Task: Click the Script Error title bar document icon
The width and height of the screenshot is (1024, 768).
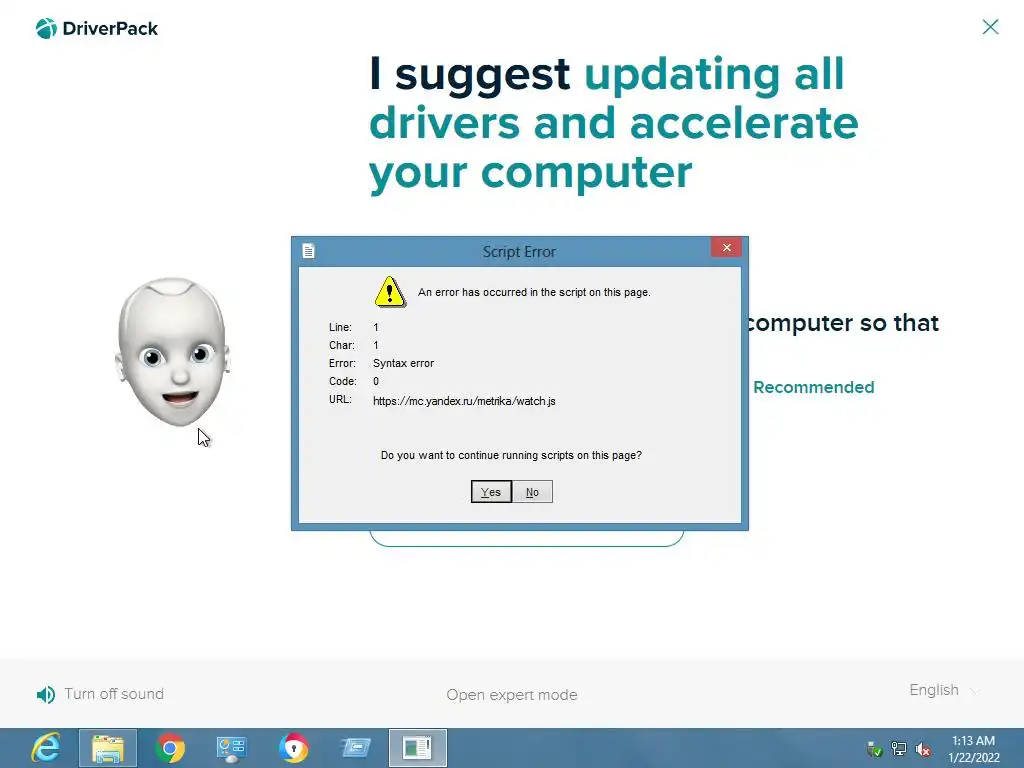Action: tap(309, 251)
